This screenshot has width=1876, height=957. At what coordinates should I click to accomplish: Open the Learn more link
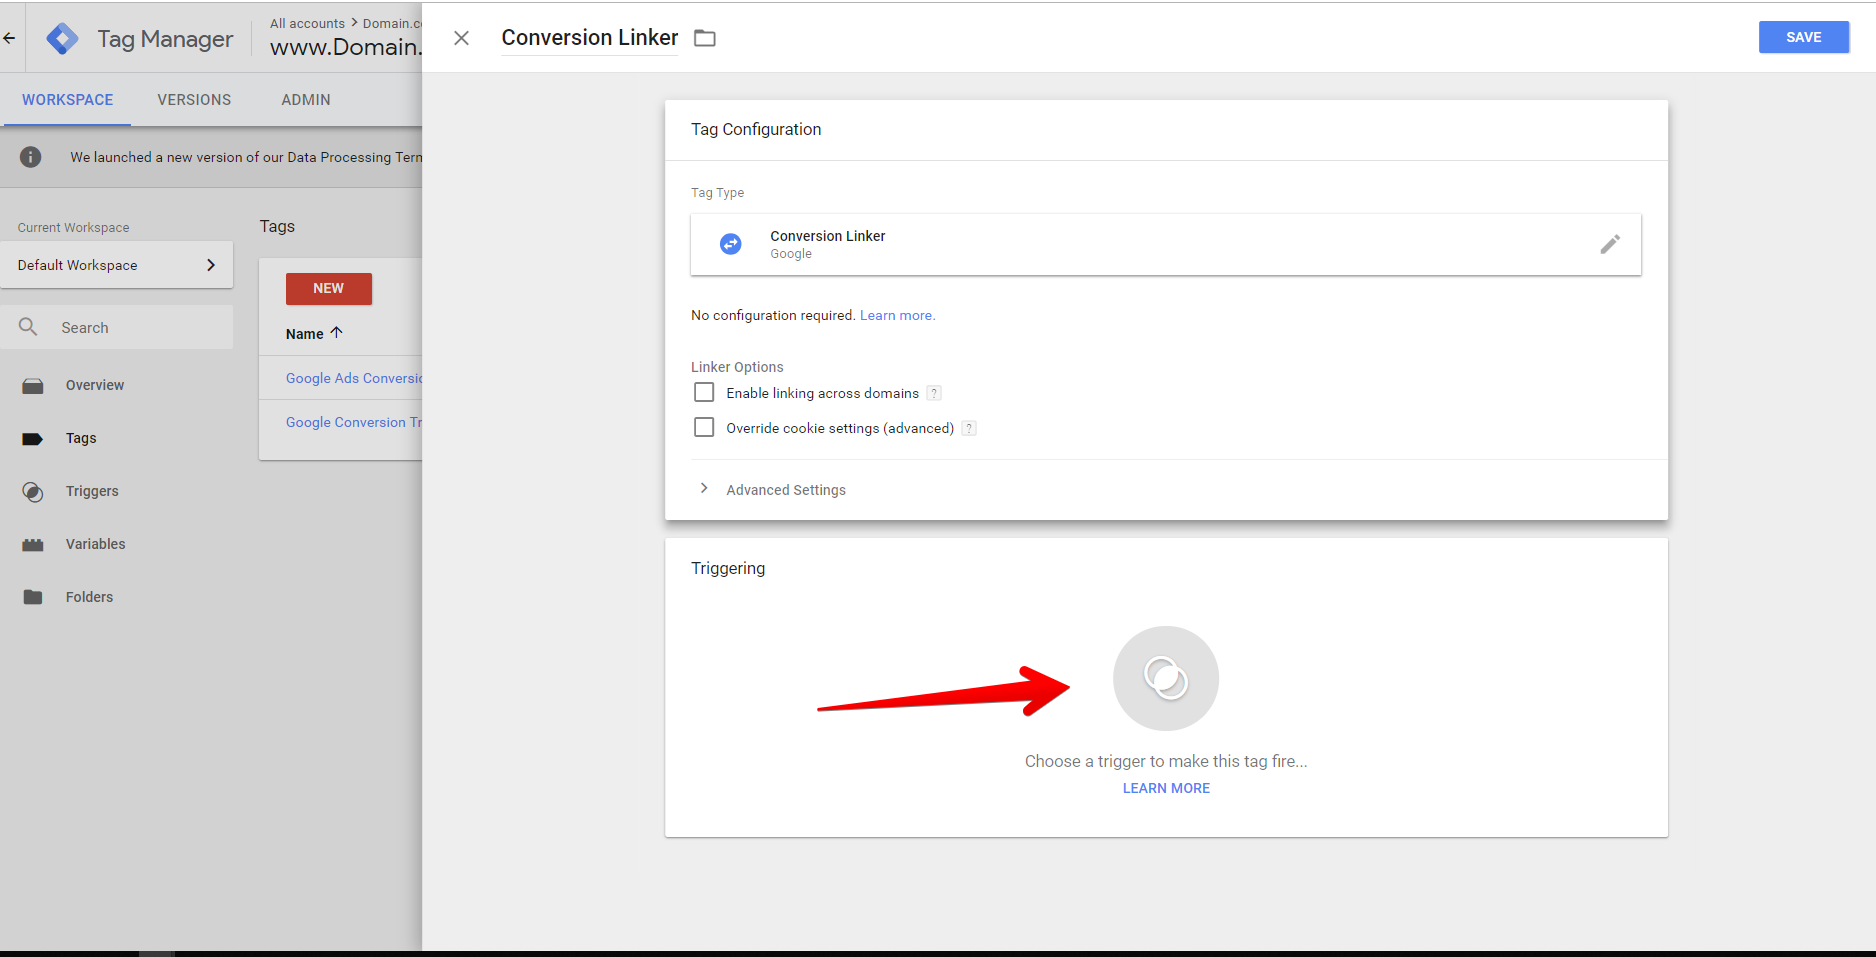coord(897,315)
